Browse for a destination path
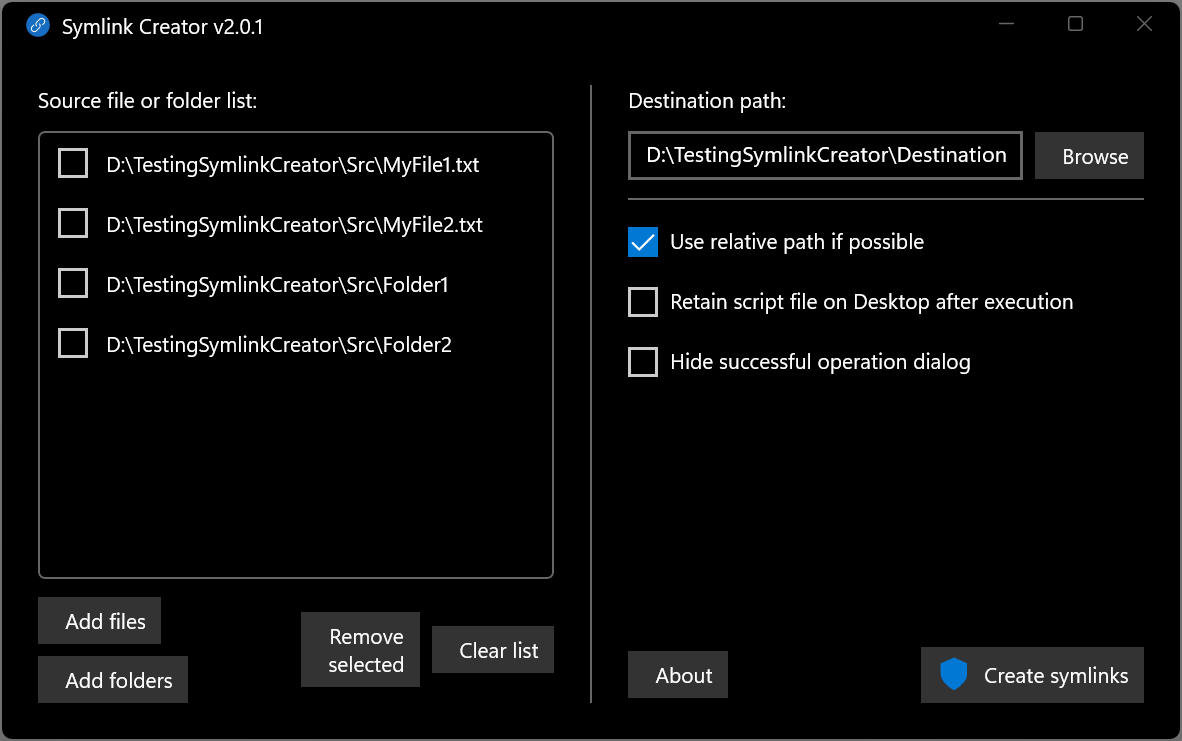Viewport: 1182px width, 741px height. pos(1089,156)
